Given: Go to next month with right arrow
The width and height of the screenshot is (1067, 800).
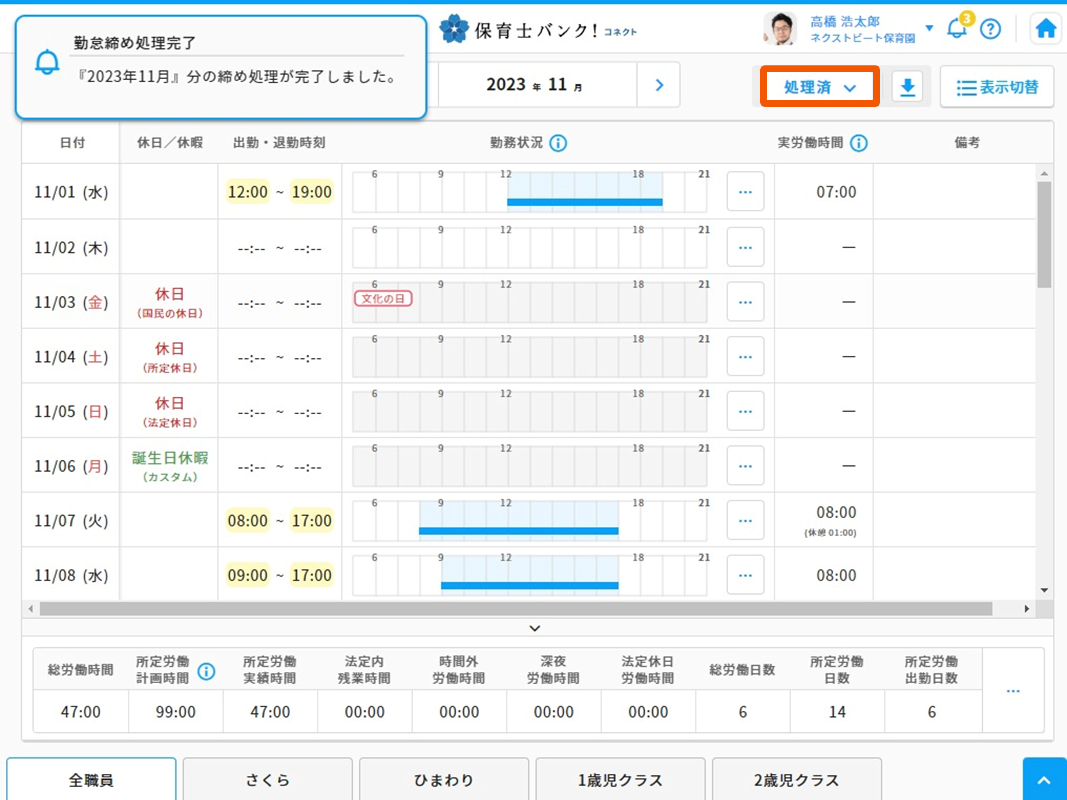Looking at the screenshot, I should click(x=659, y=85).
